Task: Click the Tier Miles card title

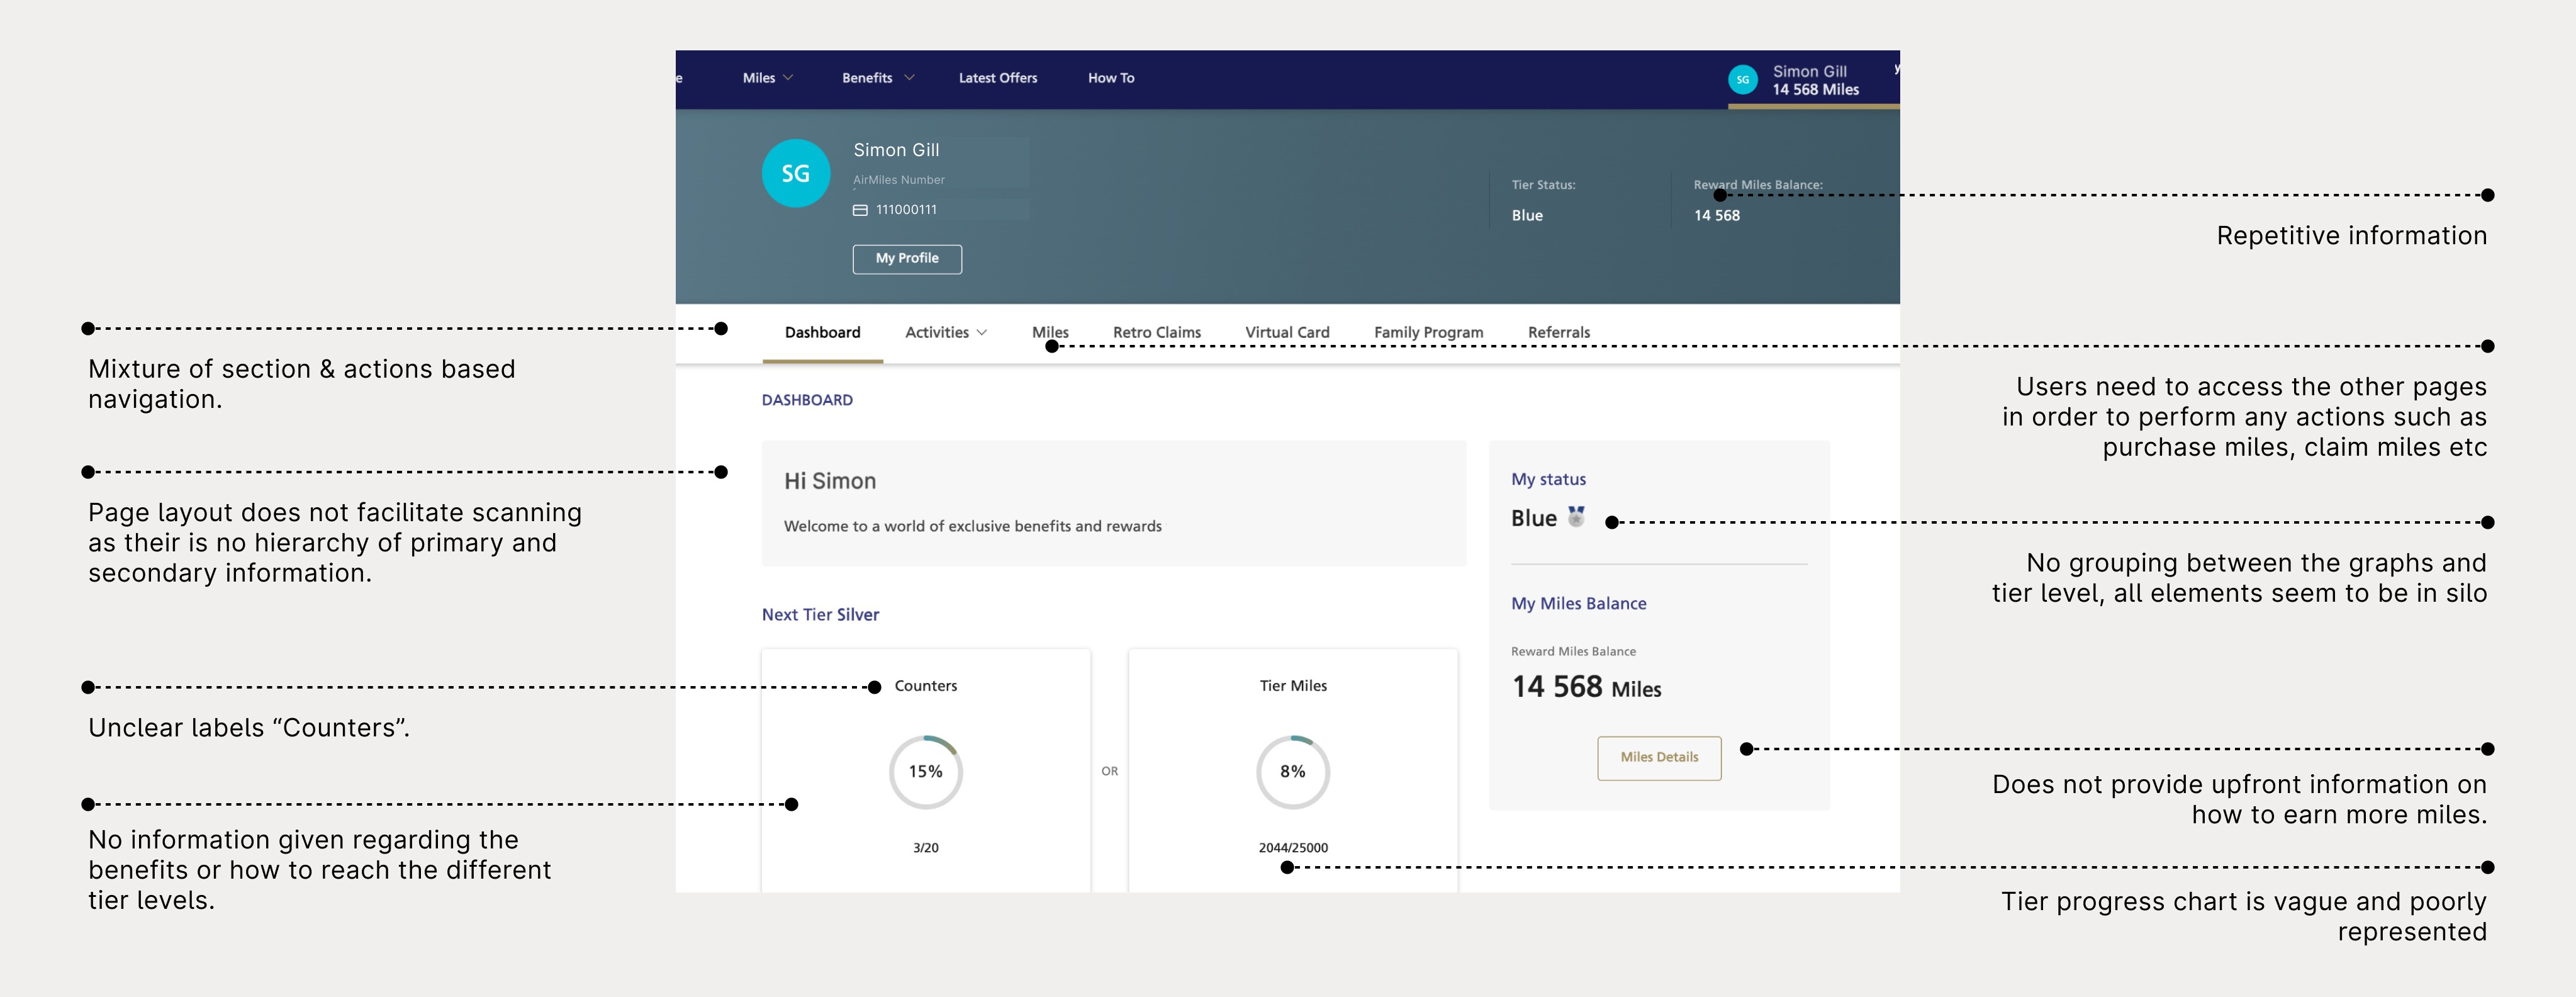Action: click(1293, 686)
